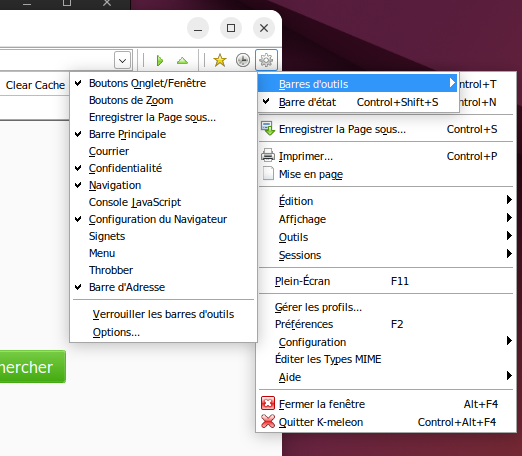Open the address bar dropdown arrow

[122, 60]
